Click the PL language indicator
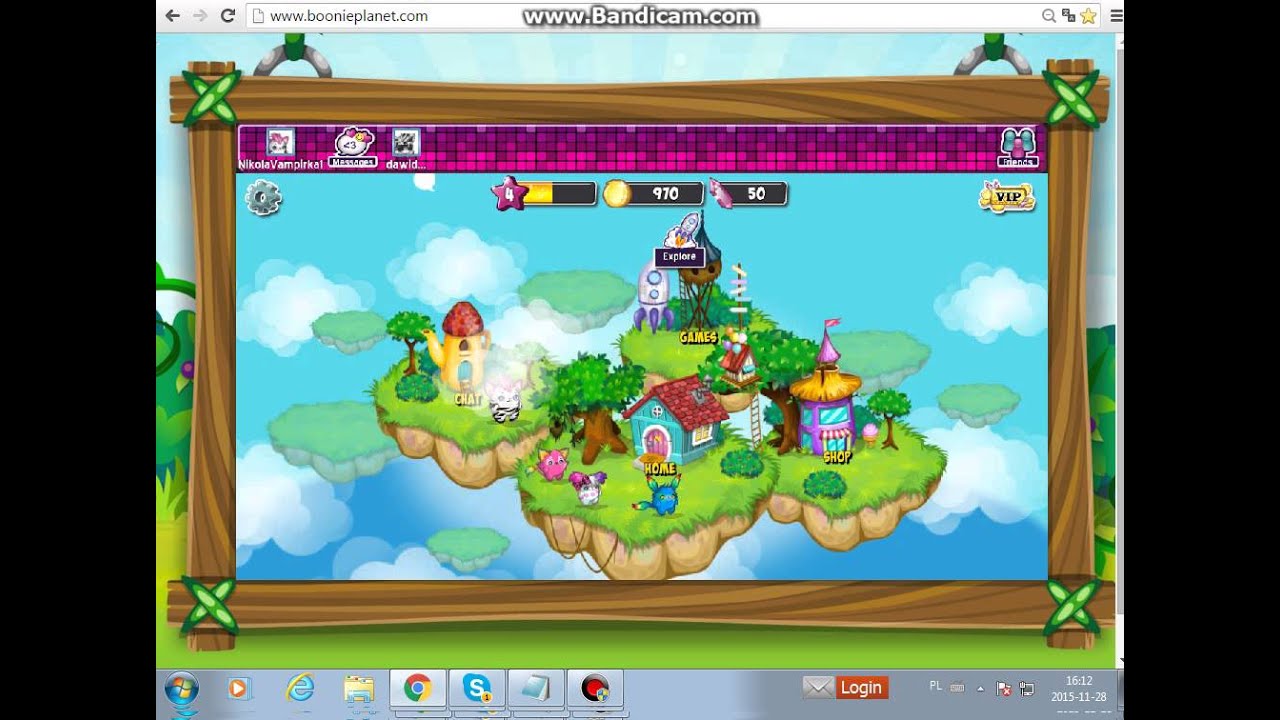Viewport: 1280px width, 720px height. [x=936, y=686]
